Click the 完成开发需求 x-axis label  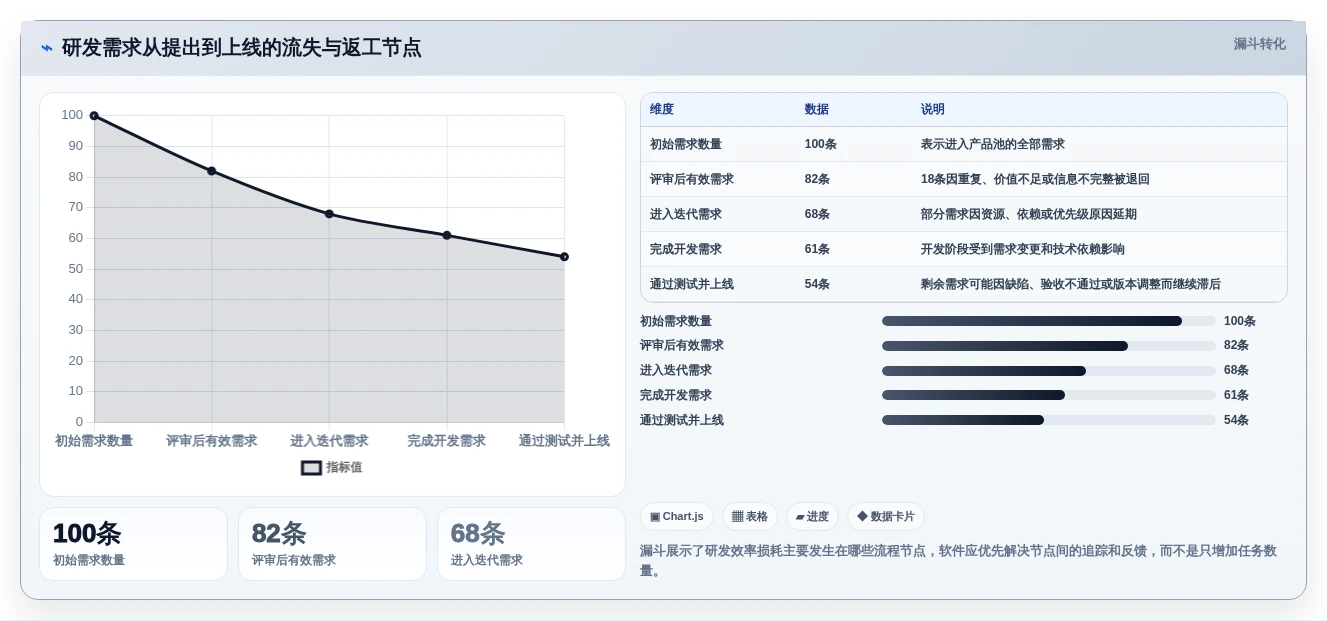(x=447, y=441)
